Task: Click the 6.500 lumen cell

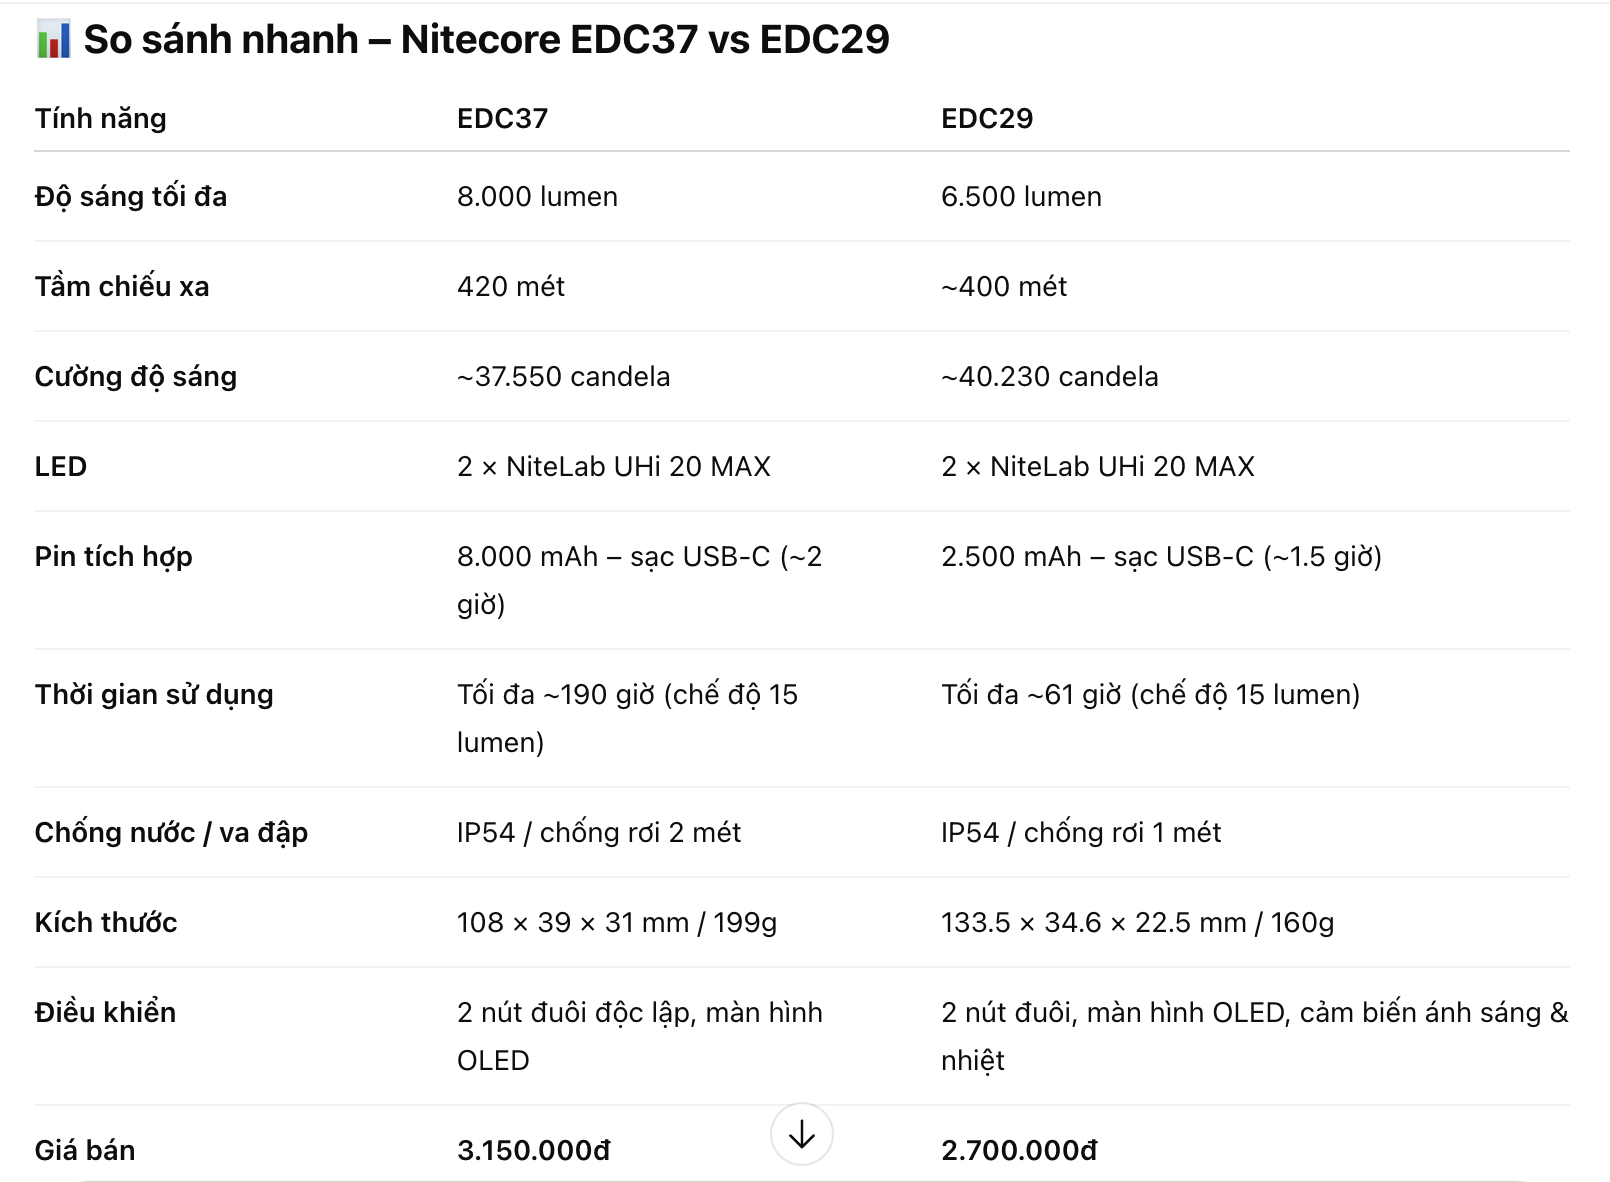Action: (x=1021, y=196)
